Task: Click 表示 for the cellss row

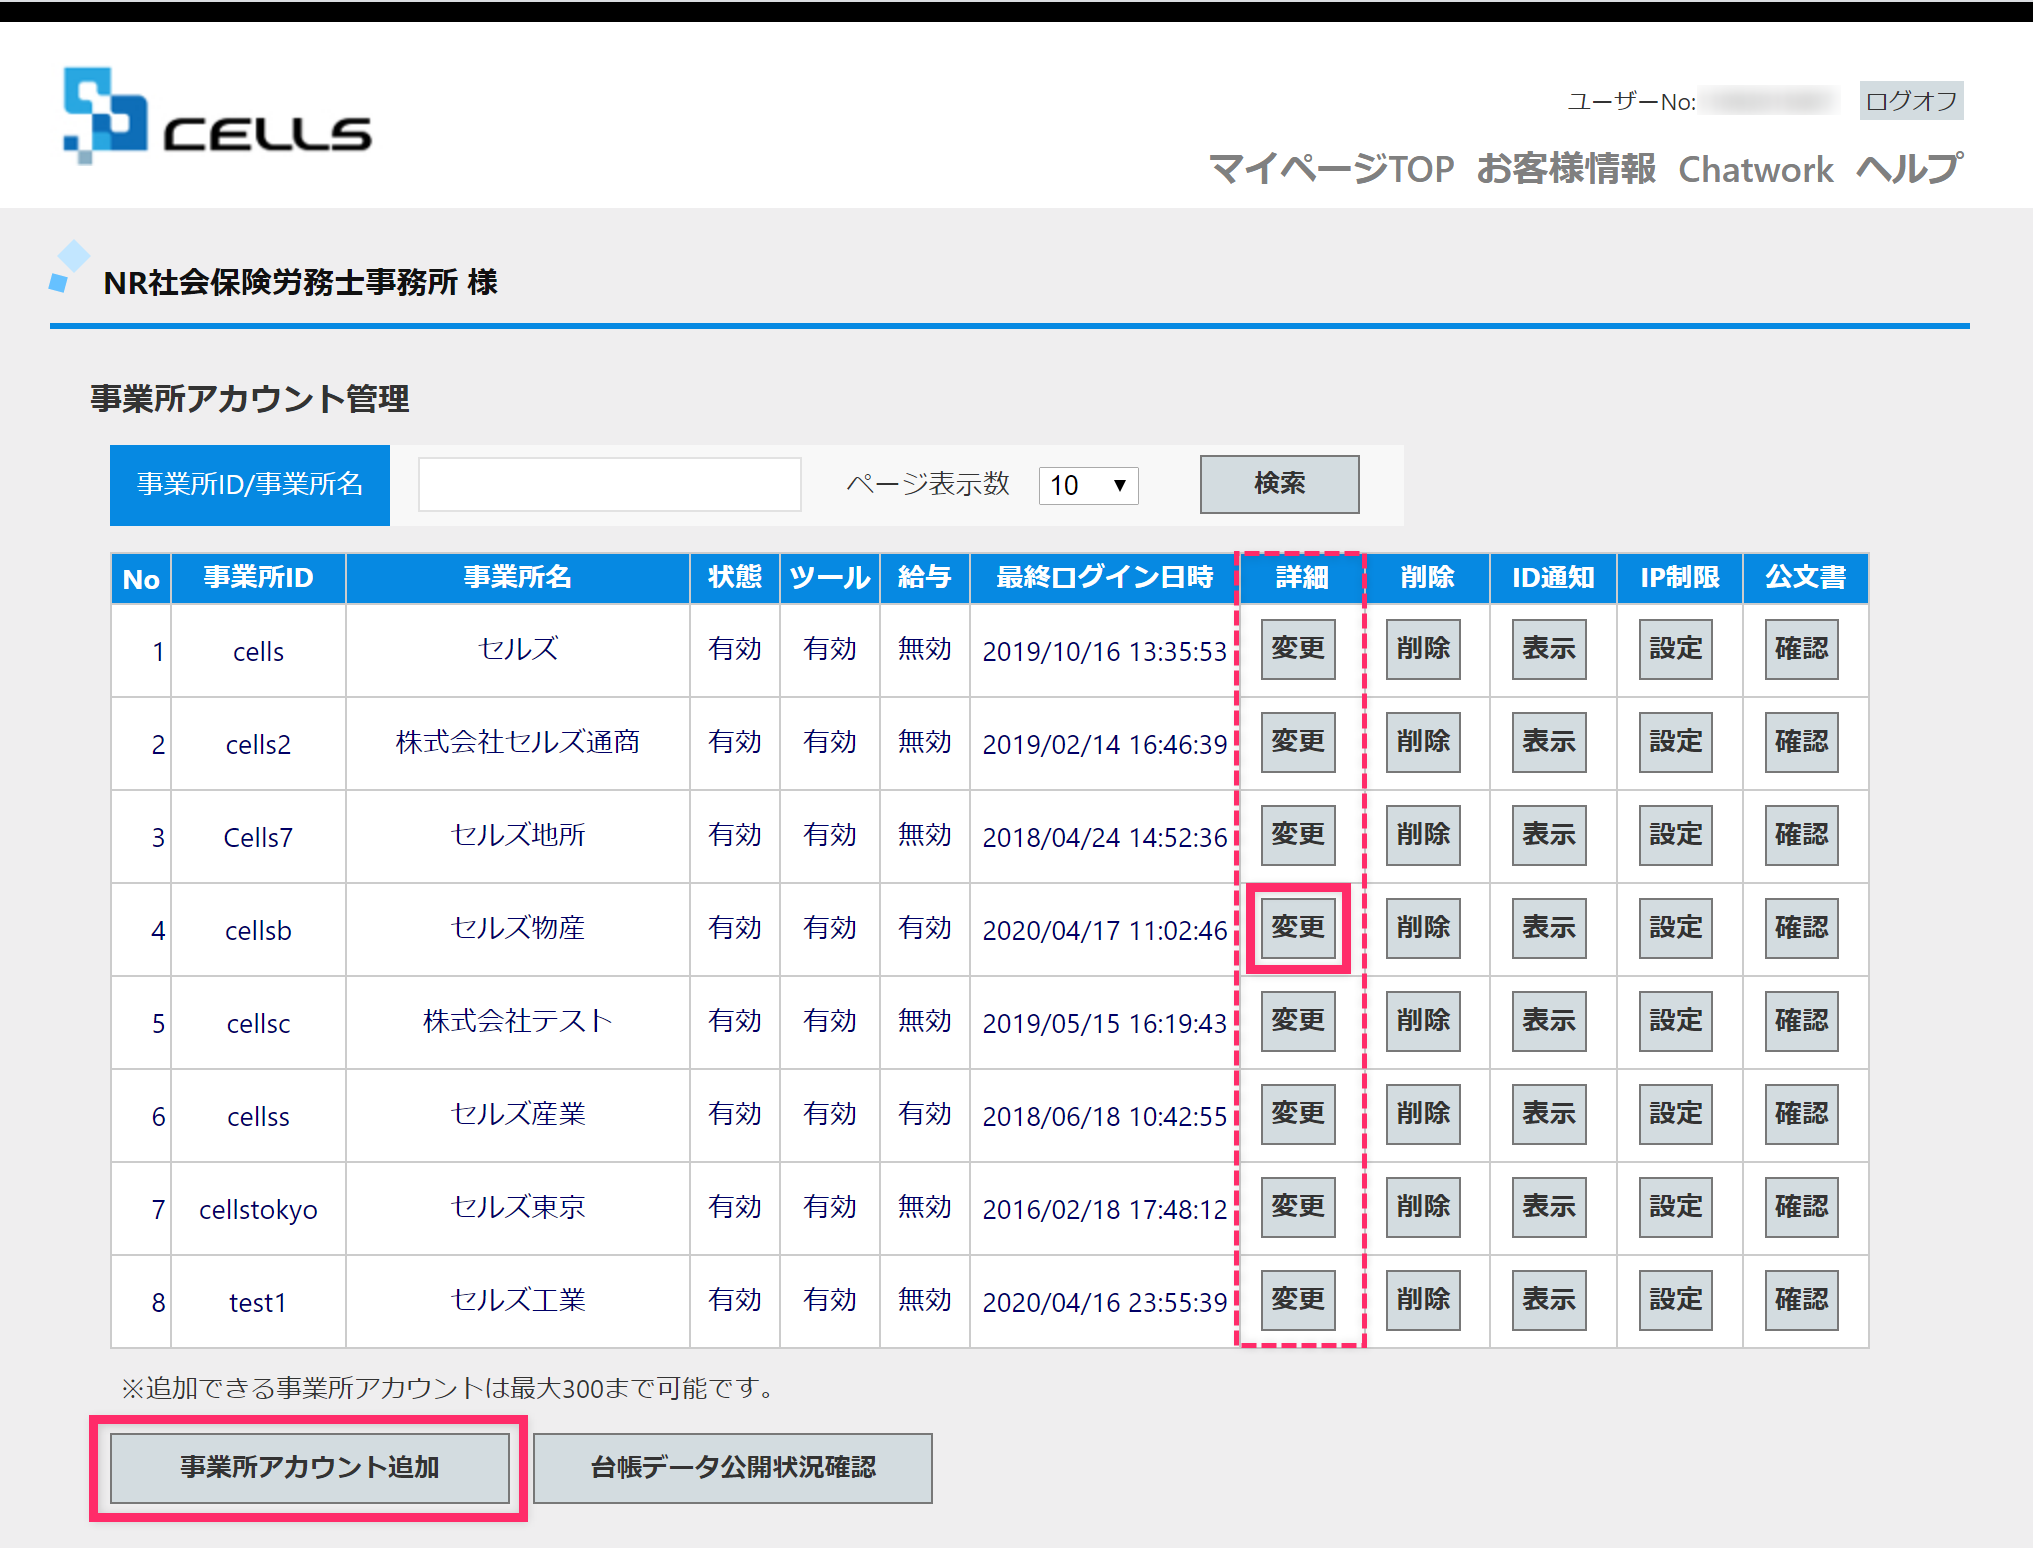Action: tap(1549, 1114)
